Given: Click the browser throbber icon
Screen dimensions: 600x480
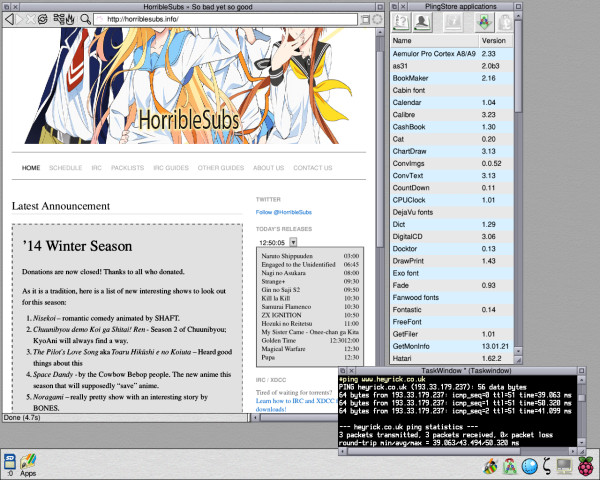Looking at the screenshot, I should tap(377, 19).
